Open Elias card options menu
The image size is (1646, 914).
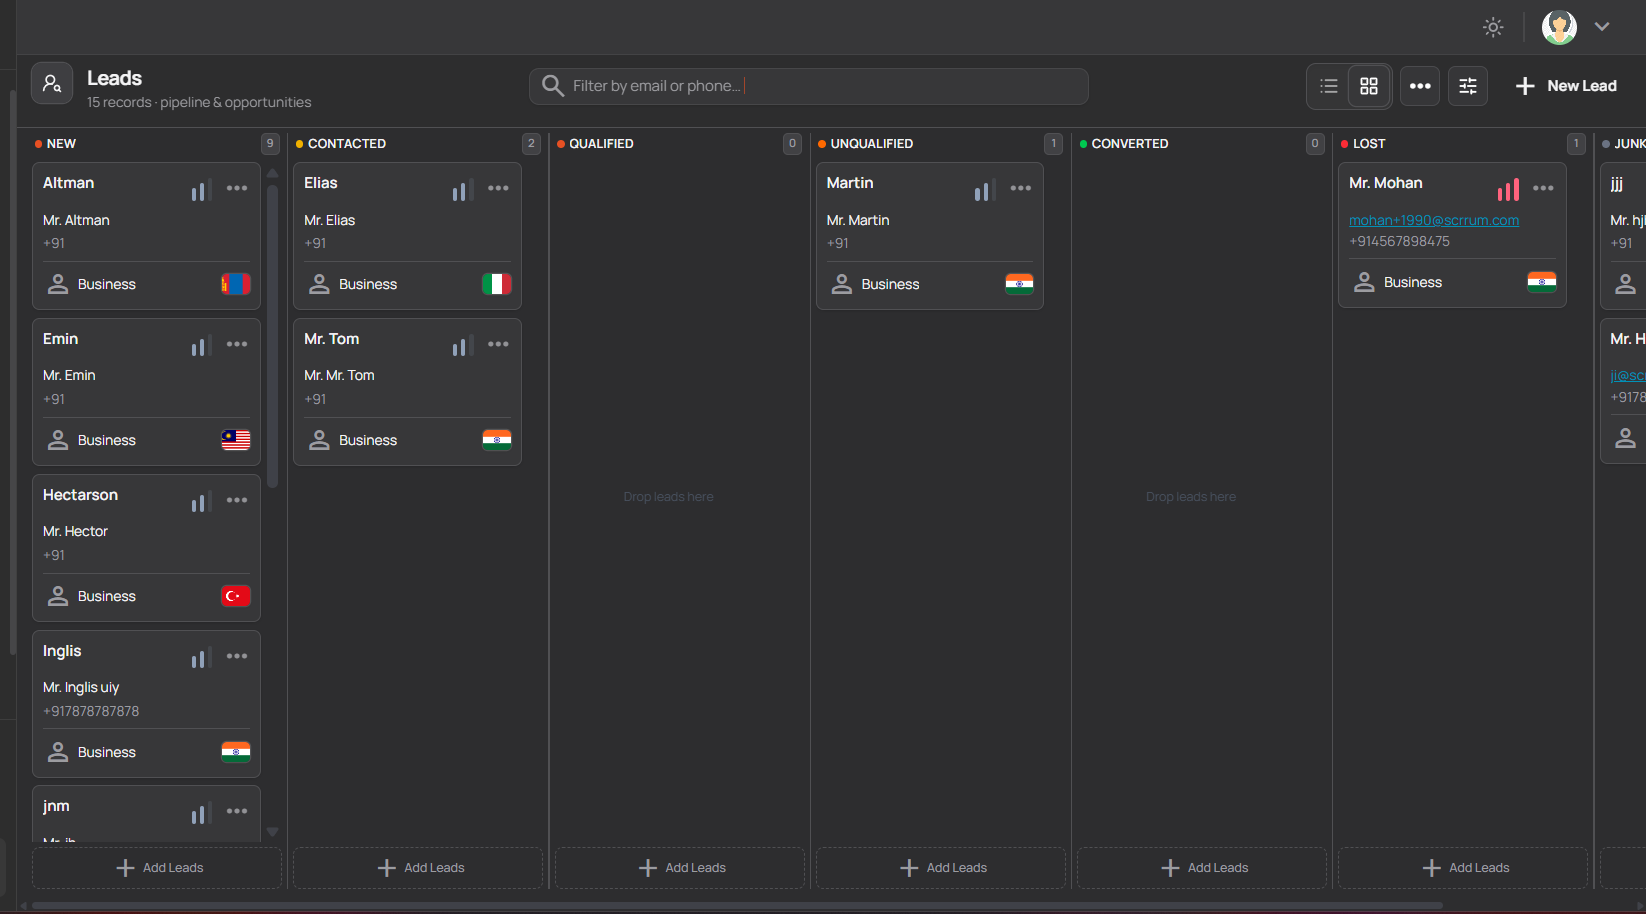[x=498, y=188]
